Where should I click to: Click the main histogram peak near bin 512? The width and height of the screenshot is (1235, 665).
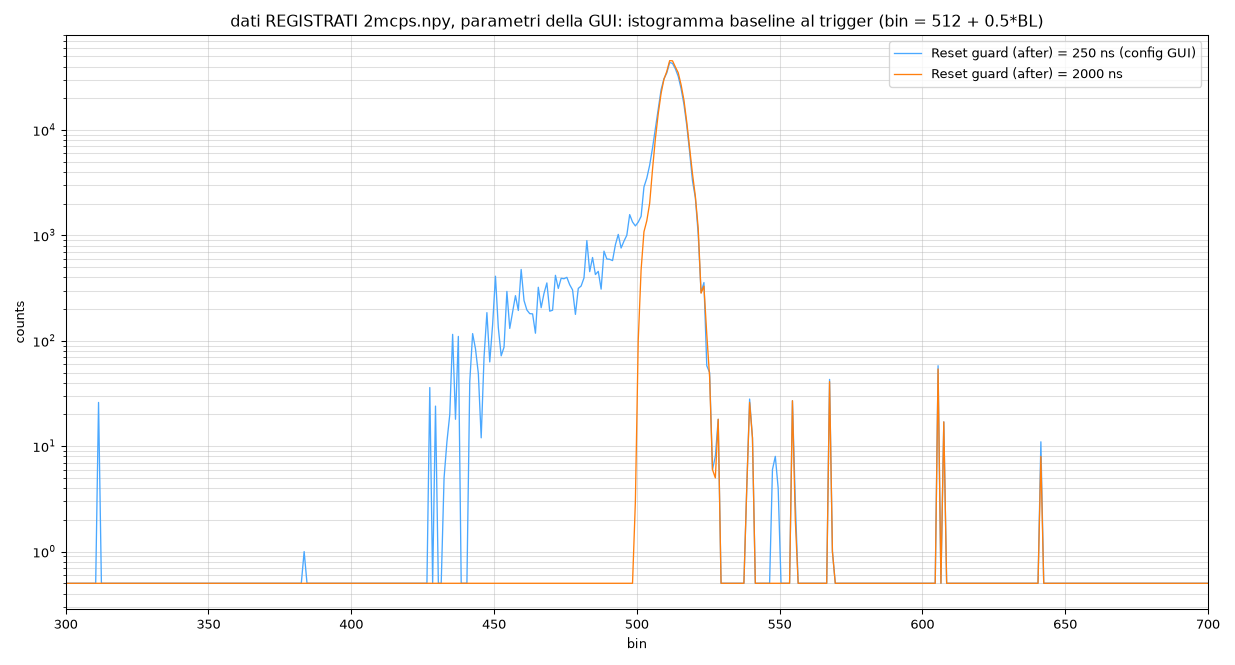[671, 61]
